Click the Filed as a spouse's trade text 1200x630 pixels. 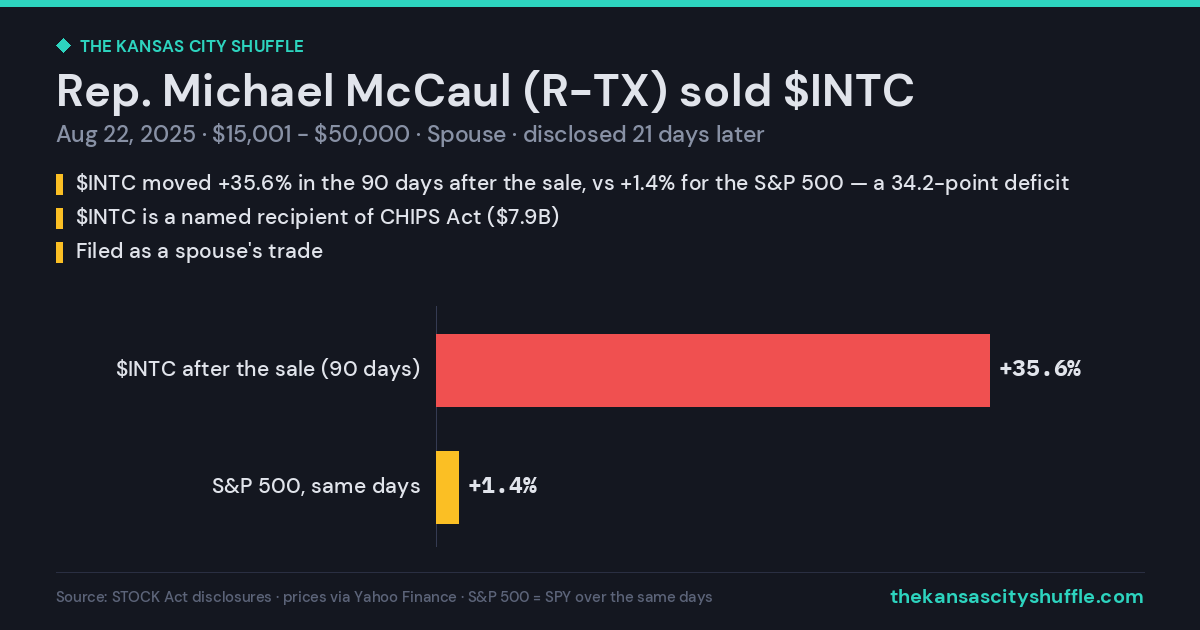[x=199, y=251]
